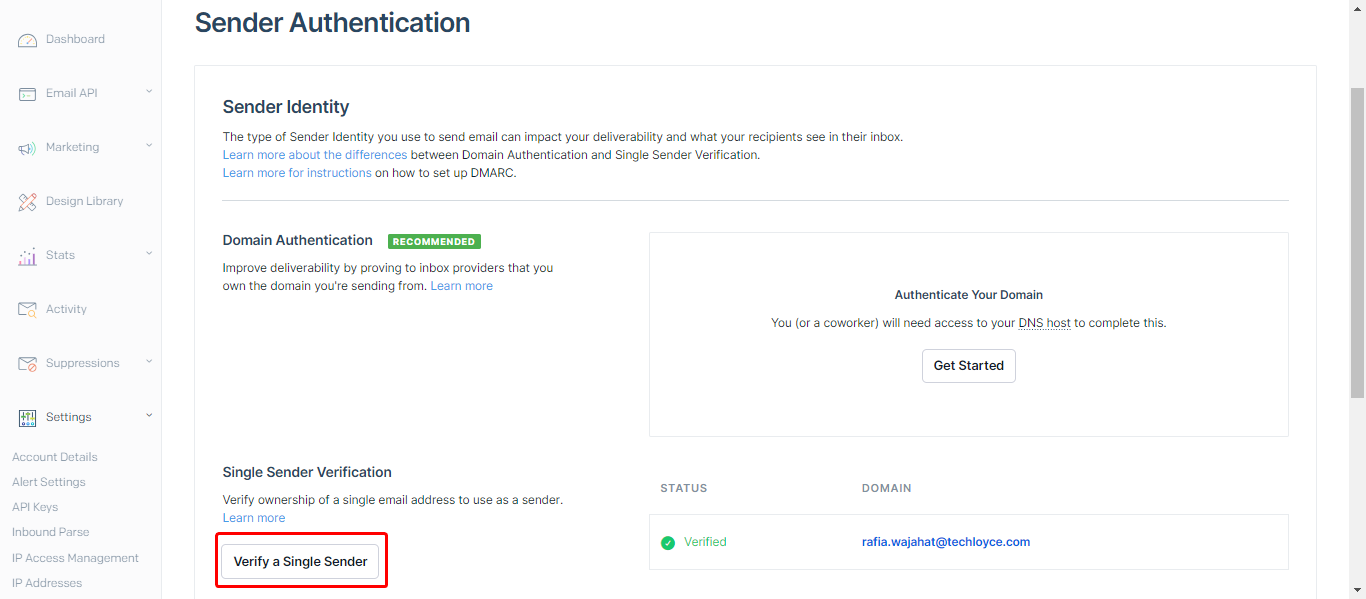Click the Sender Identity heading
The width and height of the screenshot is (1366, 599).
(x=286, y=107)
